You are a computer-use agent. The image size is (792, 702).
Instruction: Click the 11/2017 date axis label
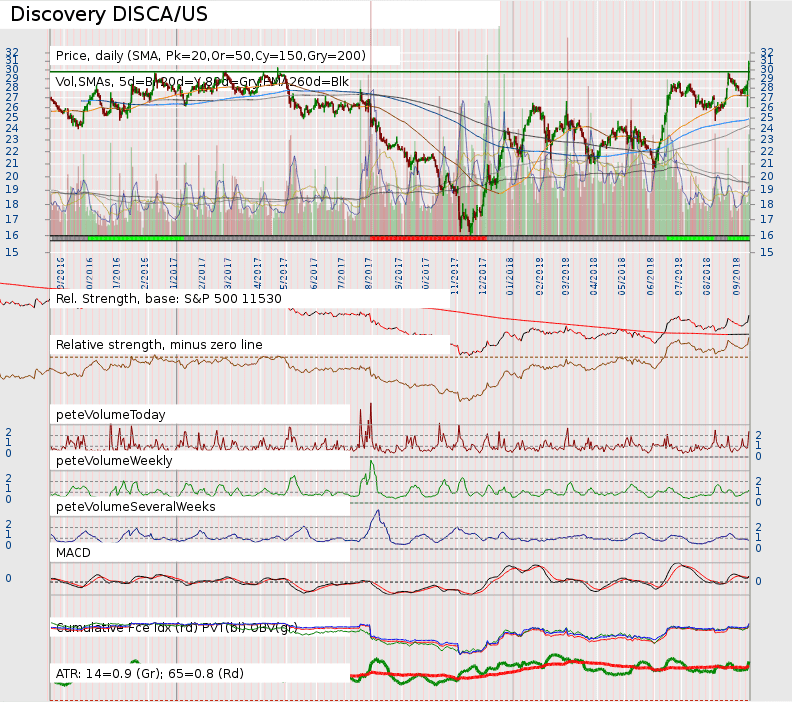[454, 276]
